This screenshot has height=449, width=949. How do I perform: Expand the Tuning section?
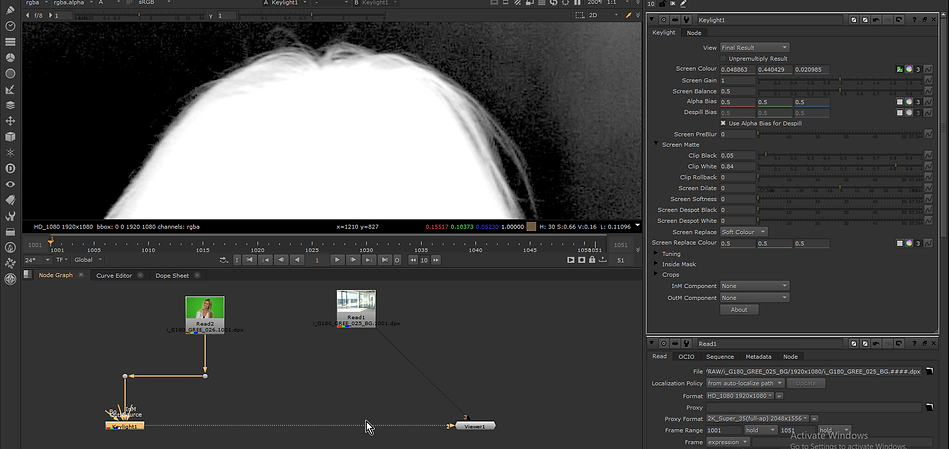point(656,254)
